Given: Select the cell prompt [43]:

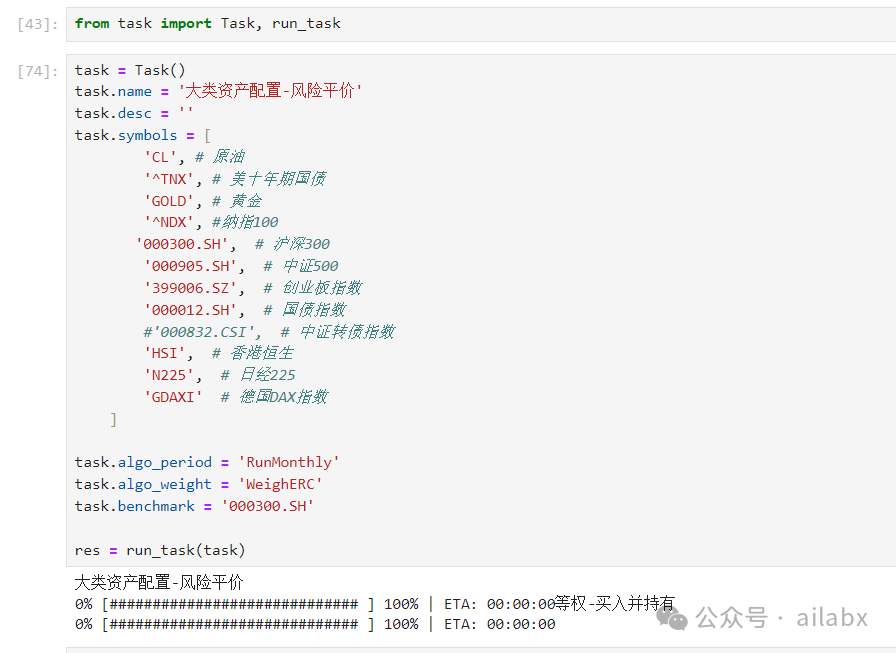Looking at the screenshot, I should [38, 24].
